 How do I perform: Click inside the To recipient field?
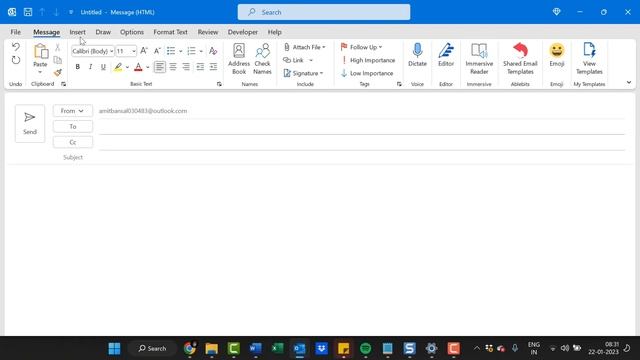point(361,127)
